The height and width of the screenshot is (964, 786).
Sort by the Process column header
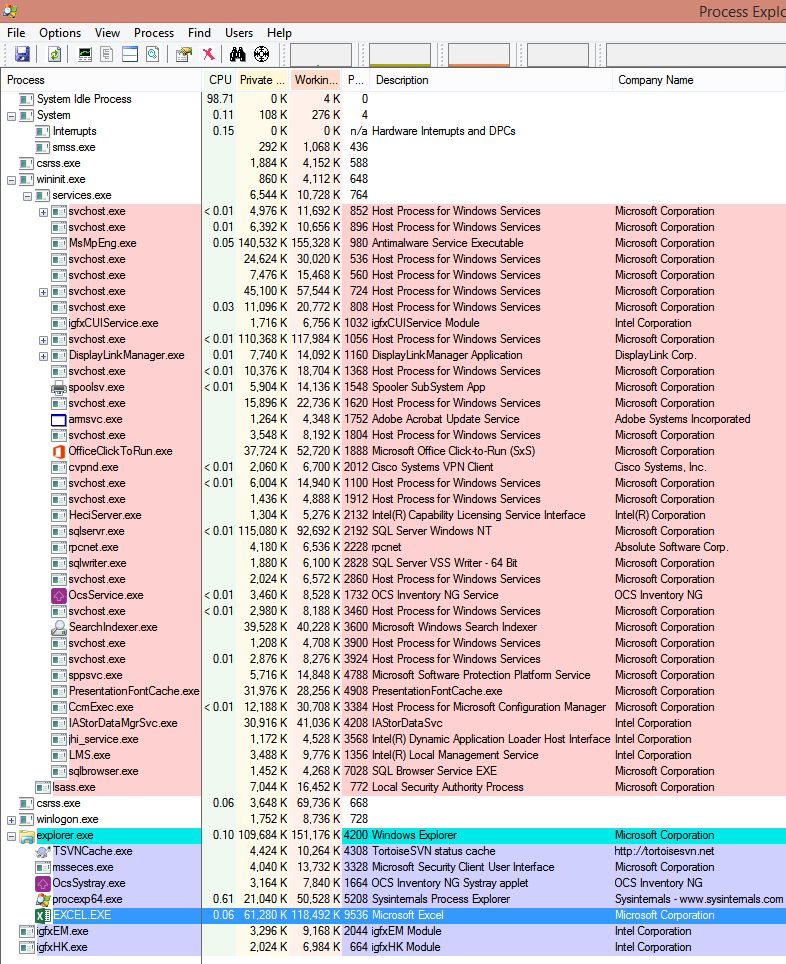(101, 80)
